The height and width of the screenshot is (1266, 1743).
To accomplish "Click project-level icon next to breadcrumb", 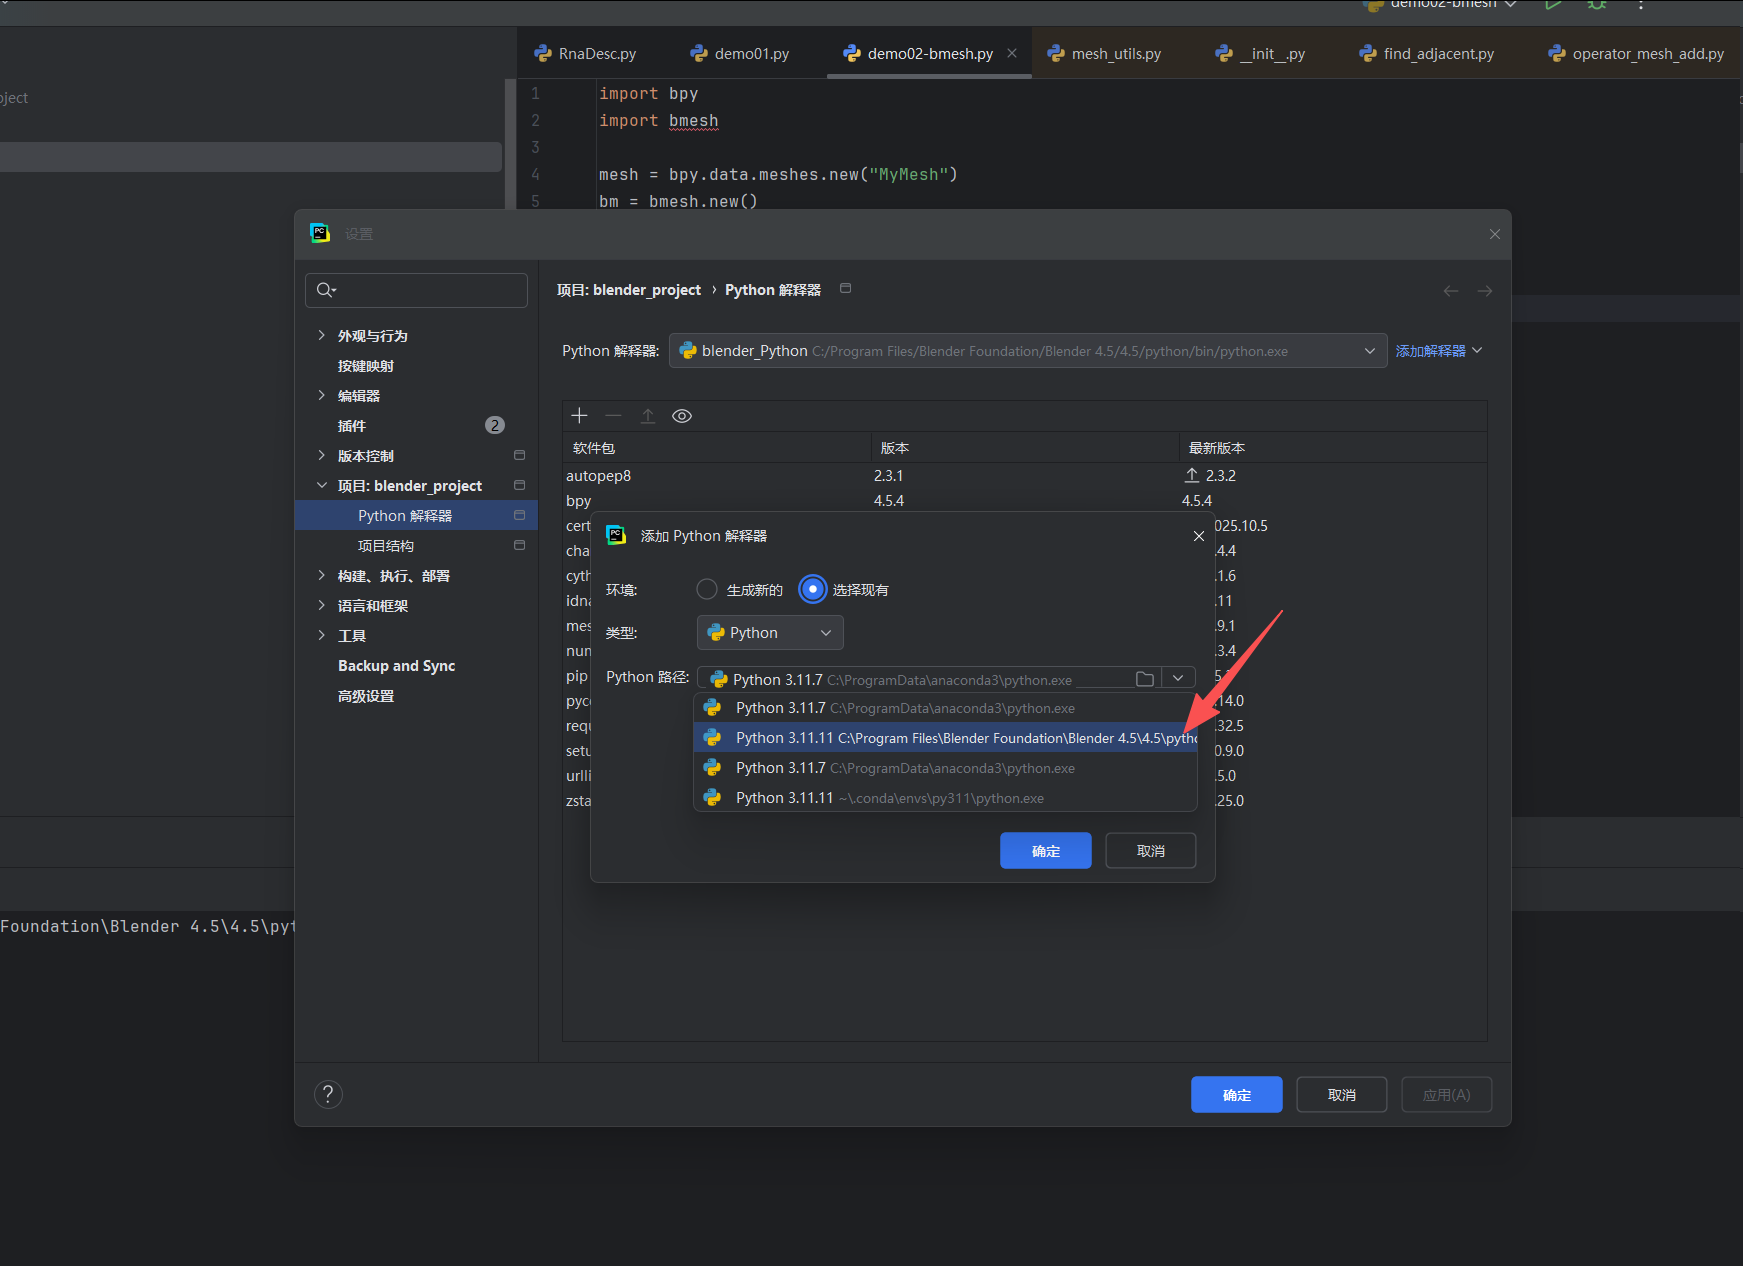I will [x=846, y=288].
